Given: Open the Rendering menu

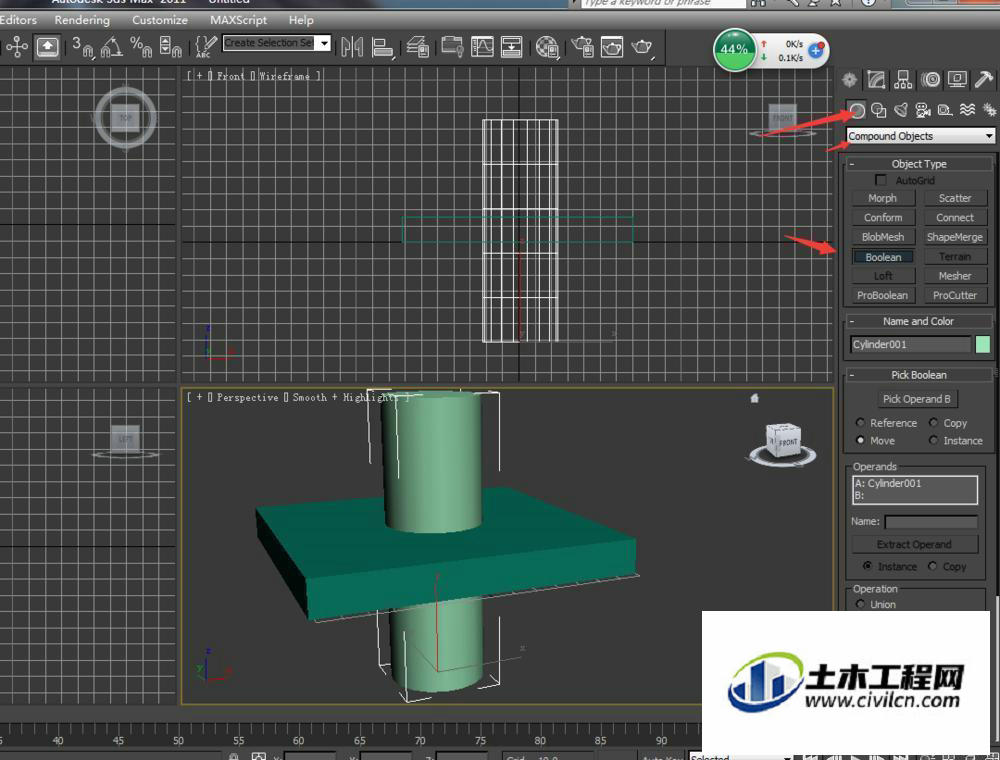Looking at the screenshot, I should [82, 20].
